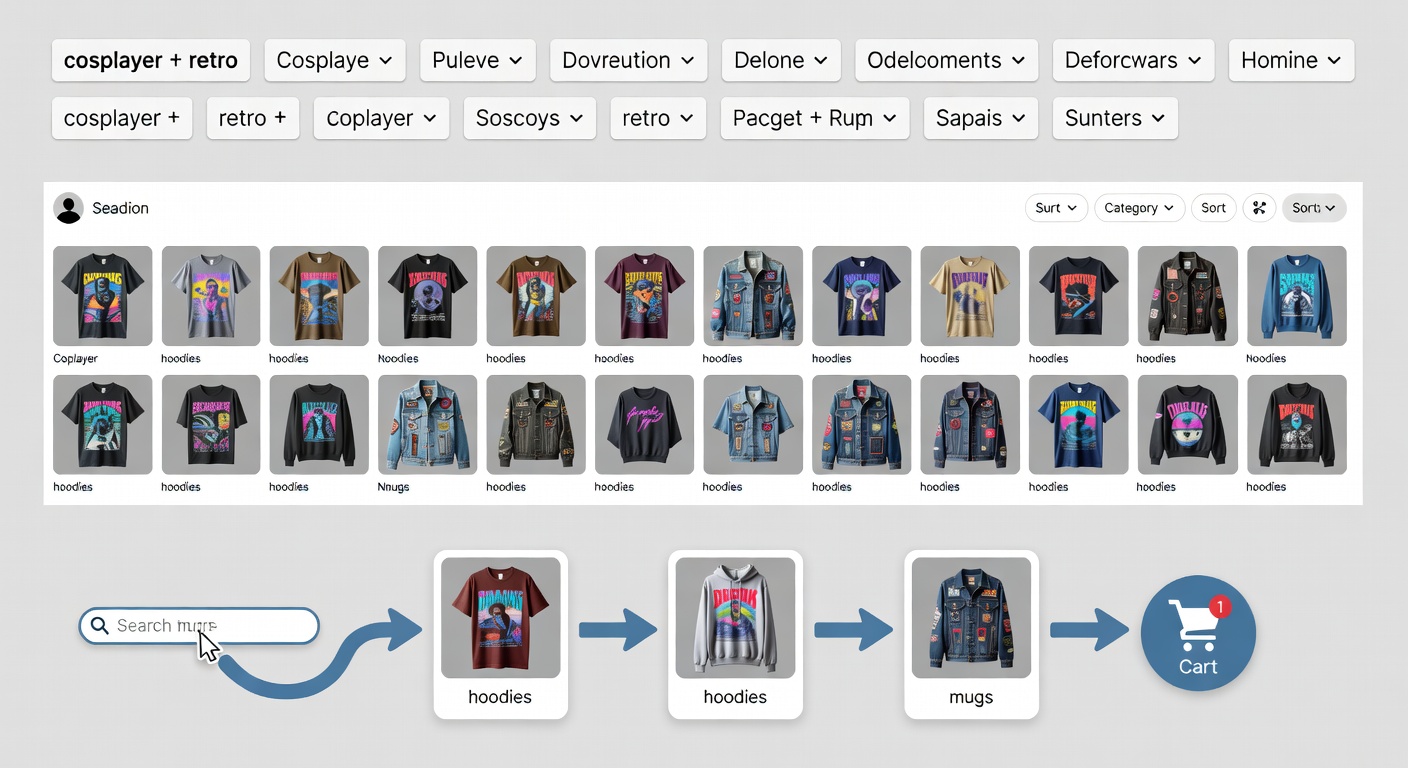The image size is (1408, 768).
Task: Open the Deforcwars dropdown
Action: tap(1133, 60)
